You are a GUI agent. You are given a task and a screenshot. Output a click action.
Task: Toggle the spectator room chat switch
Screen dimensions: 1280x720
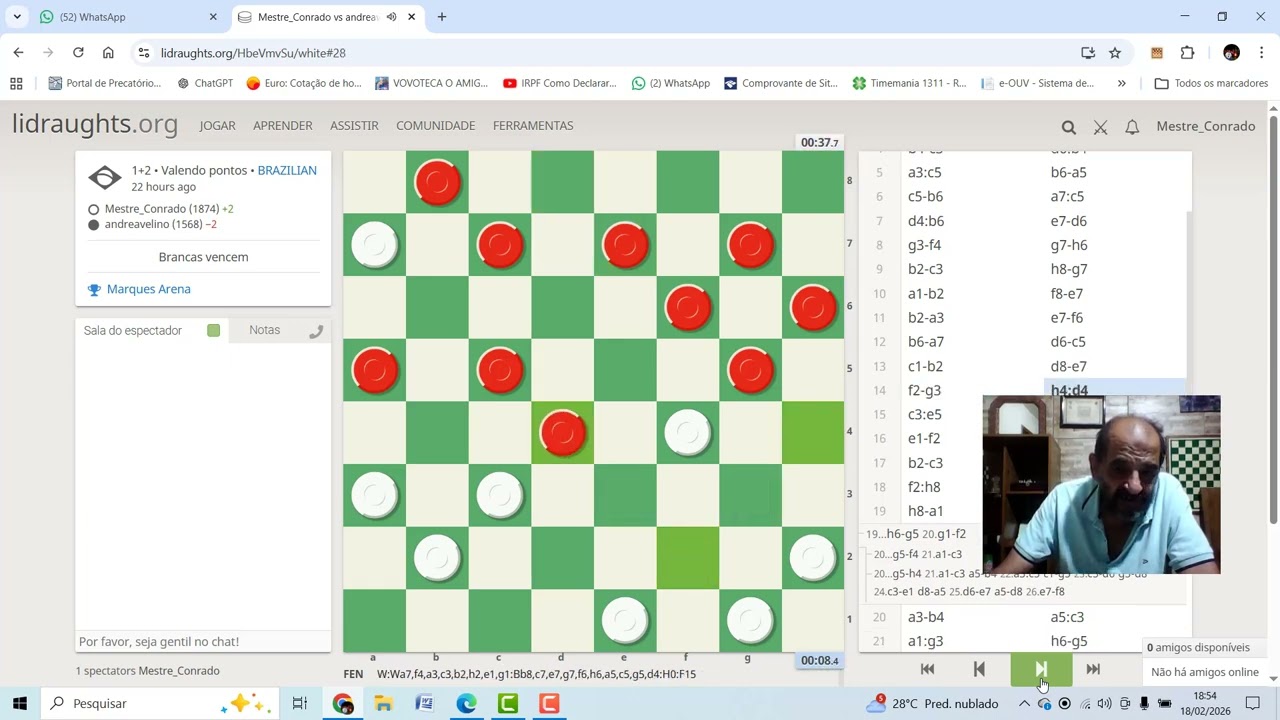(x=213, y=330)
